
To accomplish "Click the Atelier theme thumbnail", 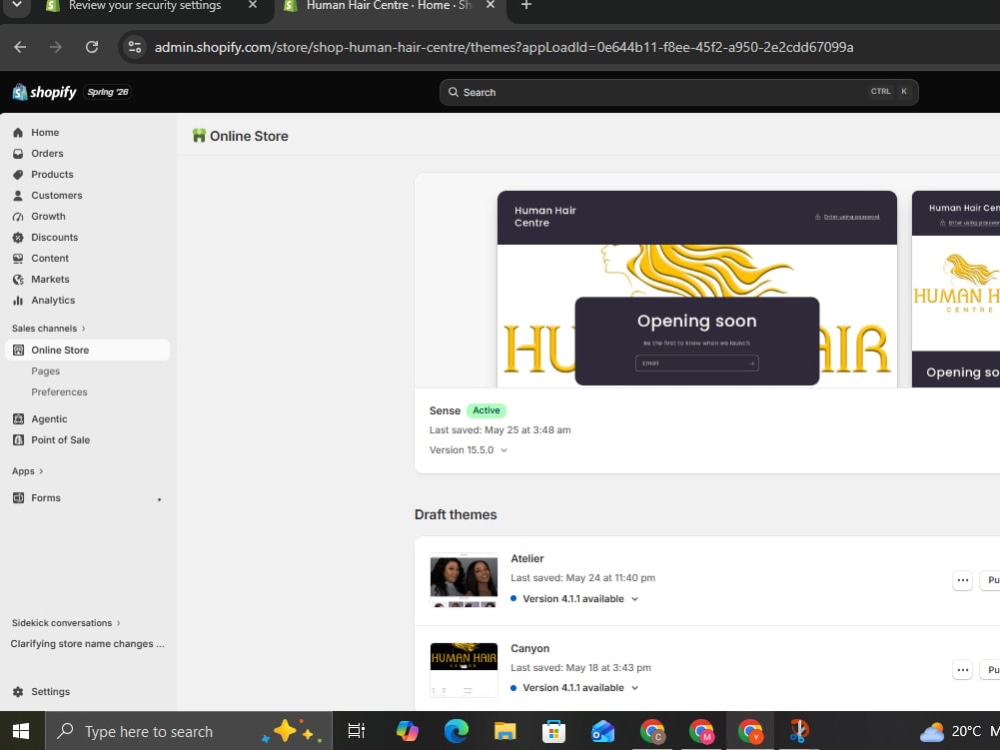I will [x=464, y=580].
